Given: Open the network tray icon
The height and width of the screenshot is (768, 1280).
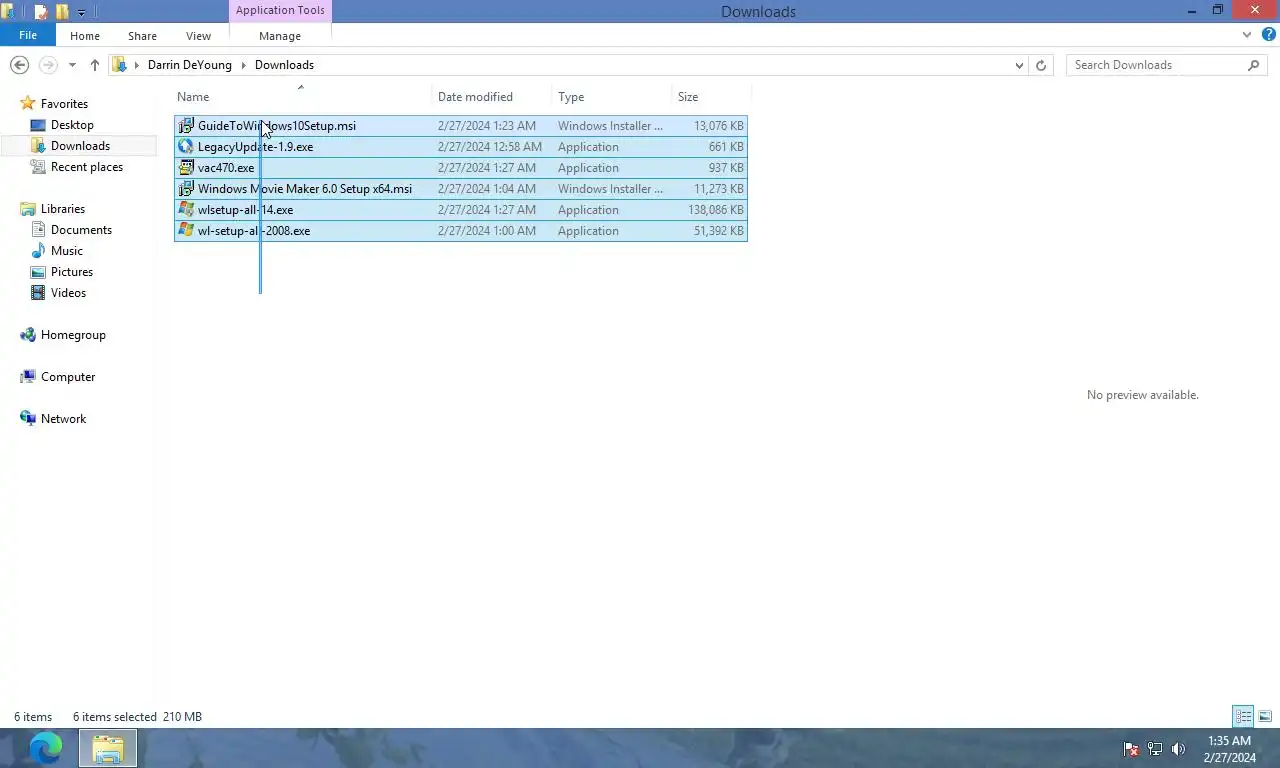Looking at the screenshot, I should (x=1155, y=749).
